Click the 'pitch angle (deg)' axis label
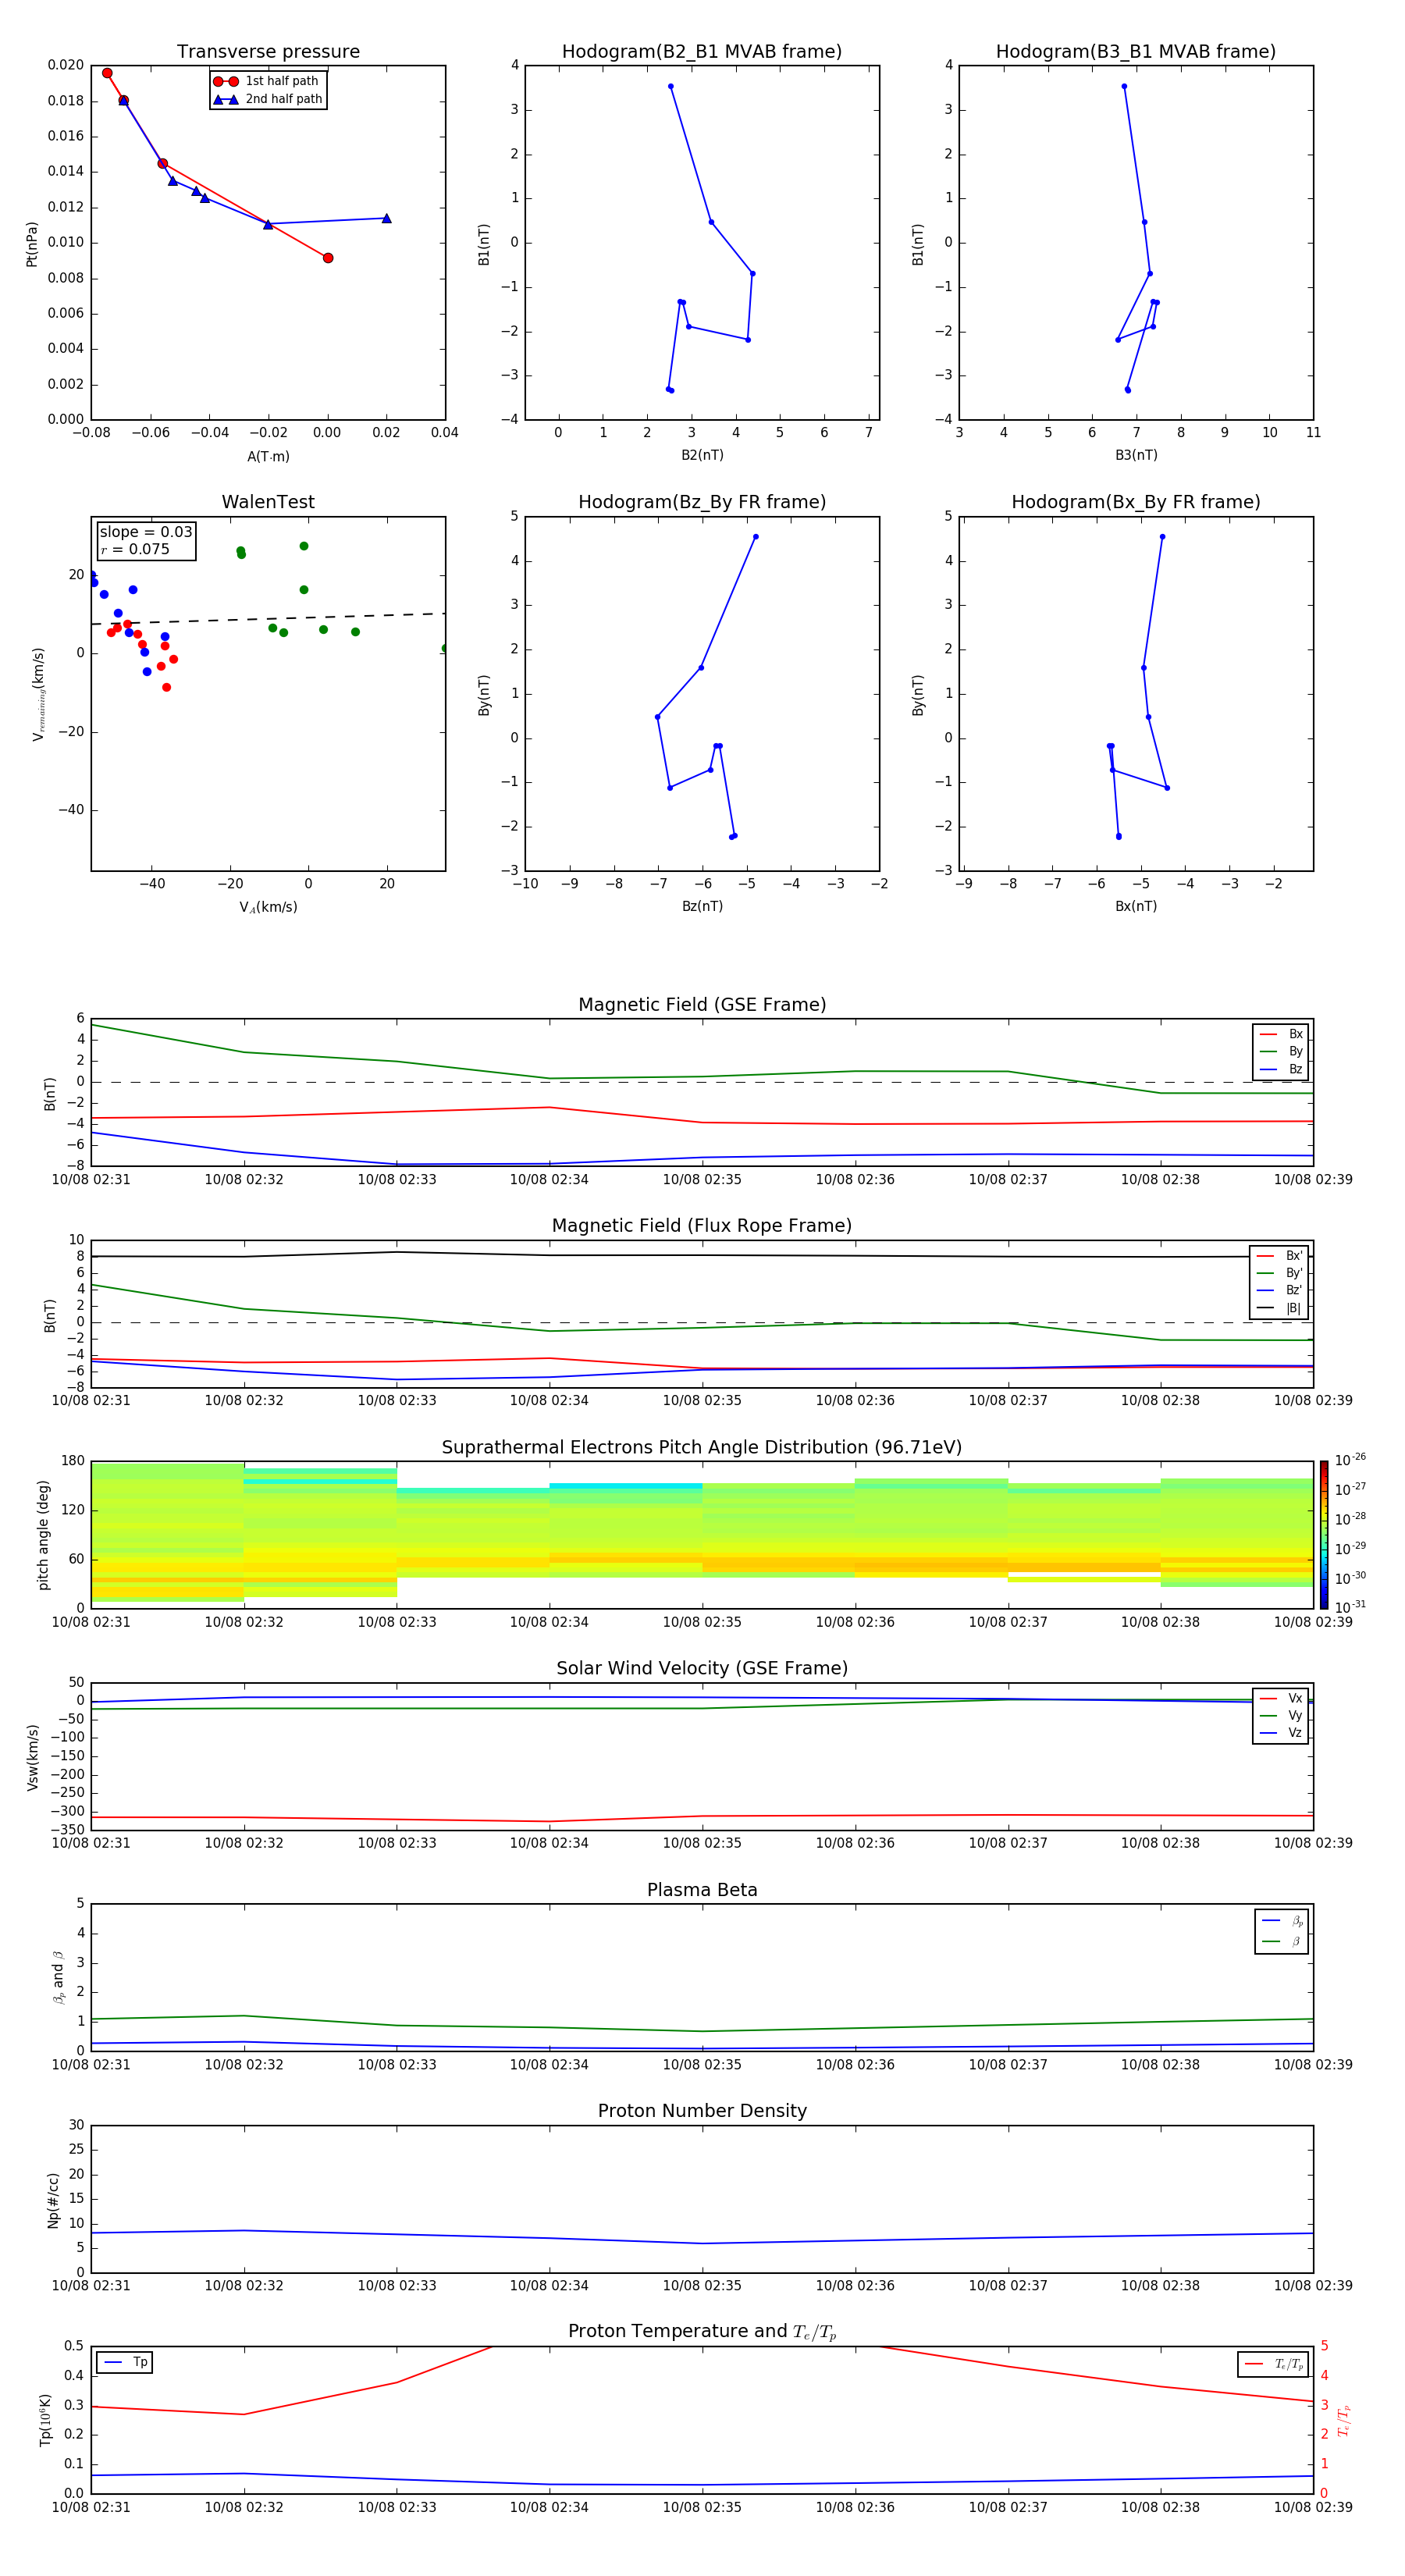The height and width of the screenshot is (2576, 1405). tap(43, 1535)
